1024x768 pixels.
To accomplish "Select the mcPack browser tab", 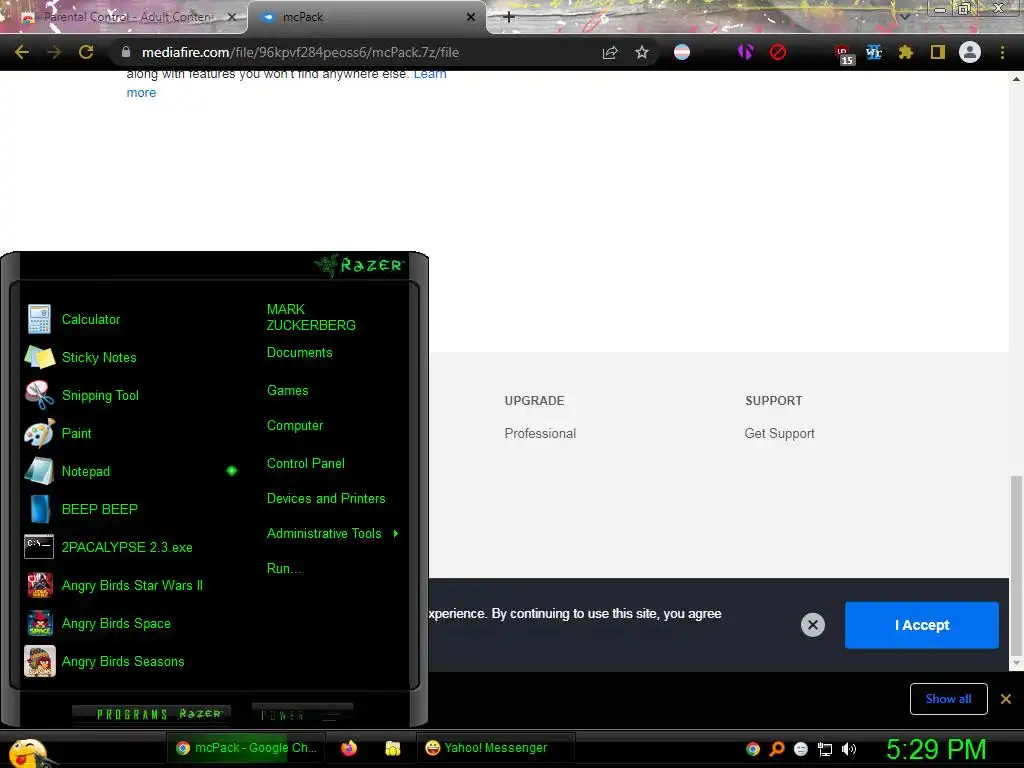I will click(367, 17).
